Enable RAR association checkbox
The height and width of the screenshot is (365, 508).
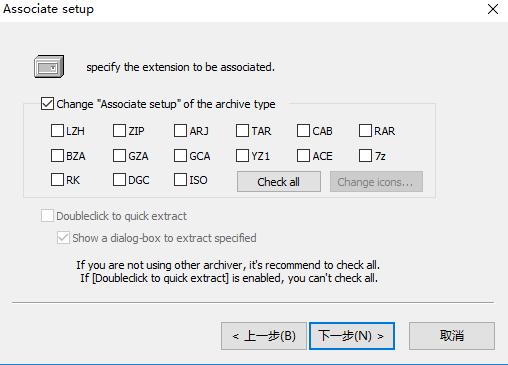click(x=365, y=131)
